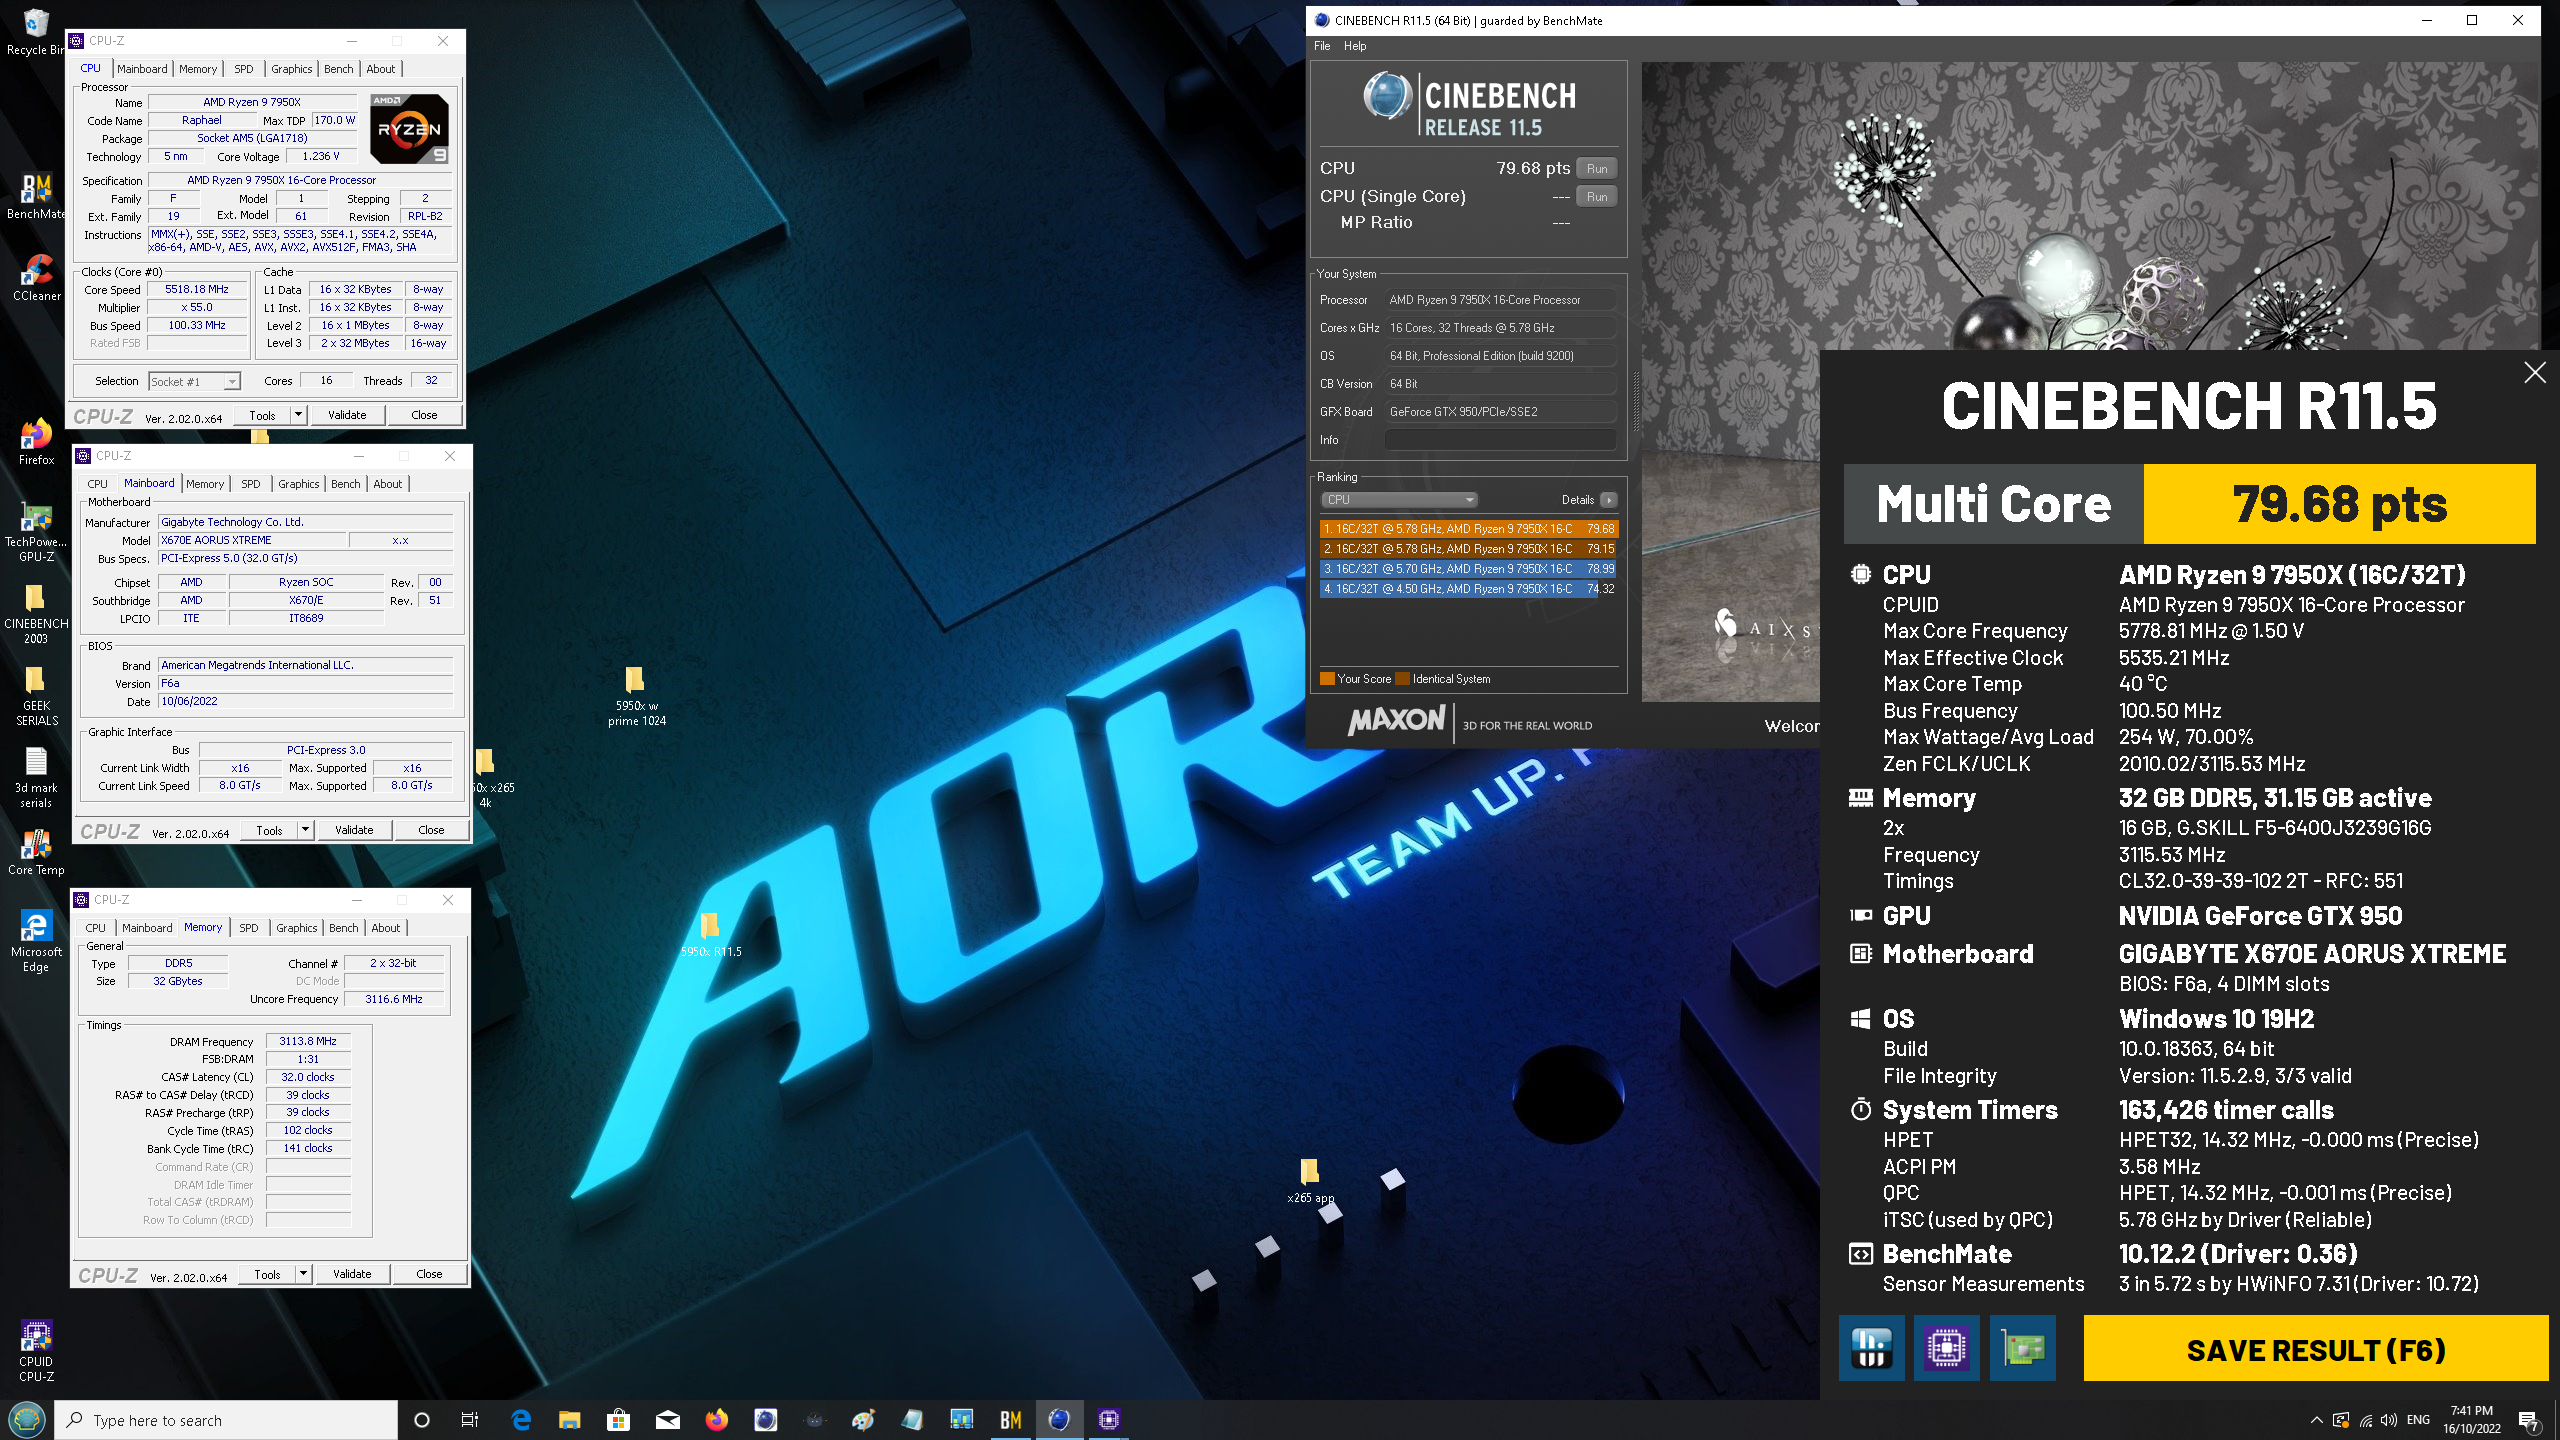Click Tools button in Mainboard window
This screenshot has width=2560, height=1440.
(x=269, y=830)
